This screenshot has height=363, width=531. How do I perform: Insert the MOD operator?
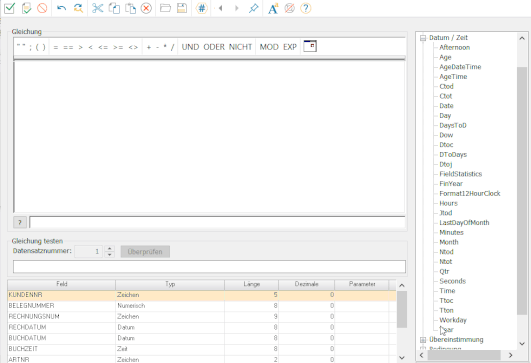pos(269,47)
